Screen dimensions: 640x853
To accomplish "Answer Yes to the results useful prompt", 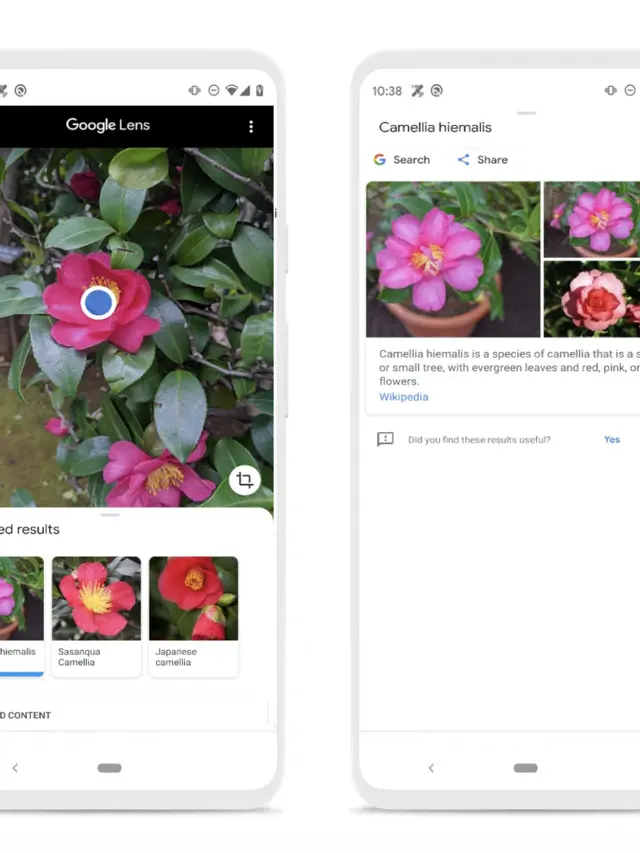I will (x=612, y=440).
